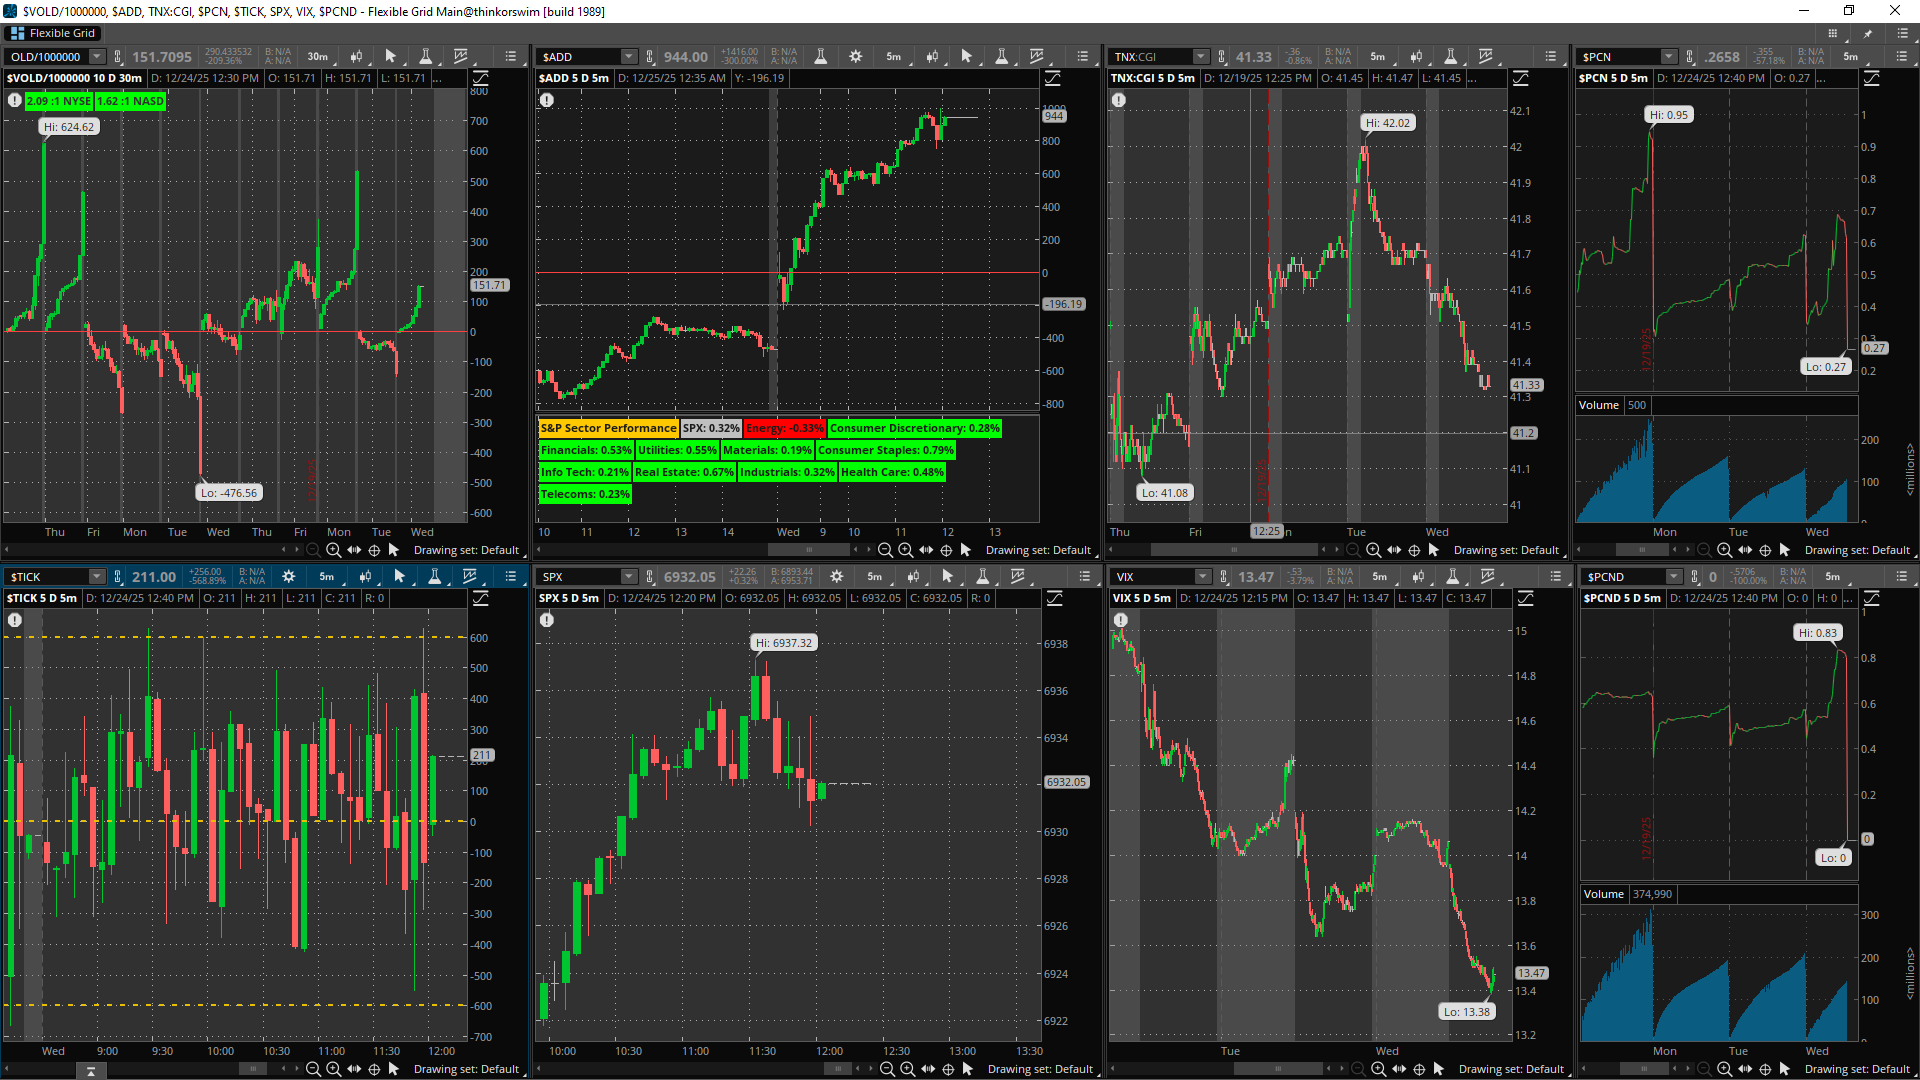
Task: Click Drawing set: Default under SPX chart
Action: tap(1040, 1069)
